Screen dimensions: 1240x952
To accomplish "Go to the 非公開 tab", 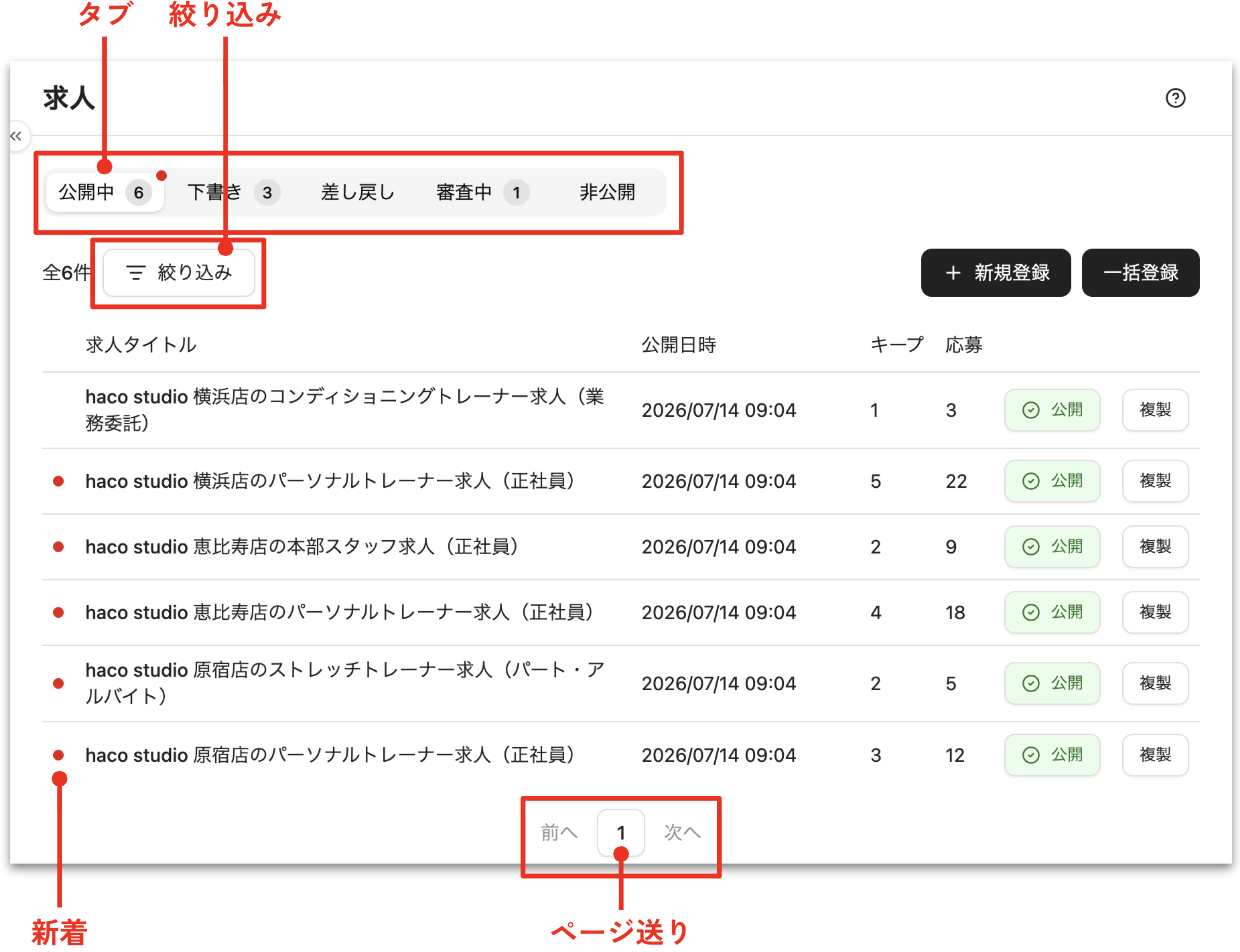I will (607, 192).
